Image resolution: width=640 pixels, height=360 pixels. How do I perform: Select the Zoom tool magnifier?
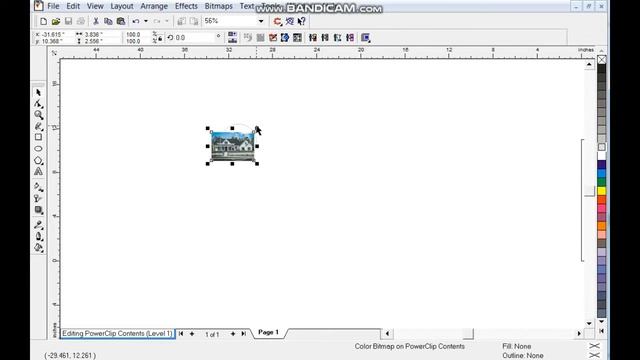tap(38, 115)
